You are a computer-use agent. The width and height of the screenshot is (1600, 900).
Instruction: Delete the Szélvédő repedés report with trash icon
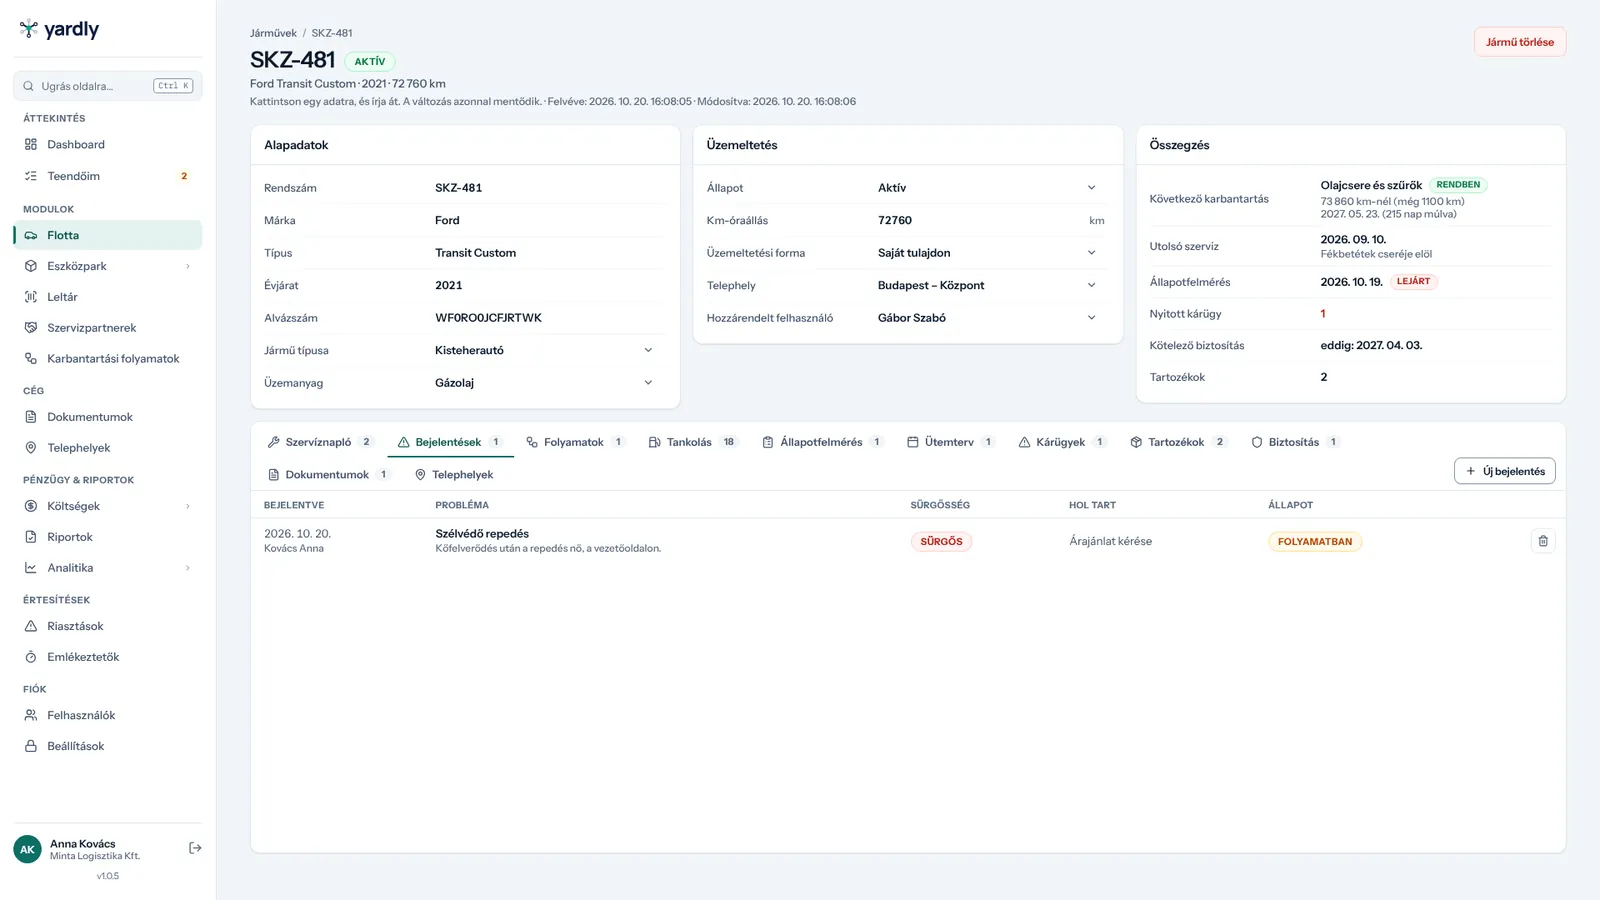click(x=1543, y=541)
